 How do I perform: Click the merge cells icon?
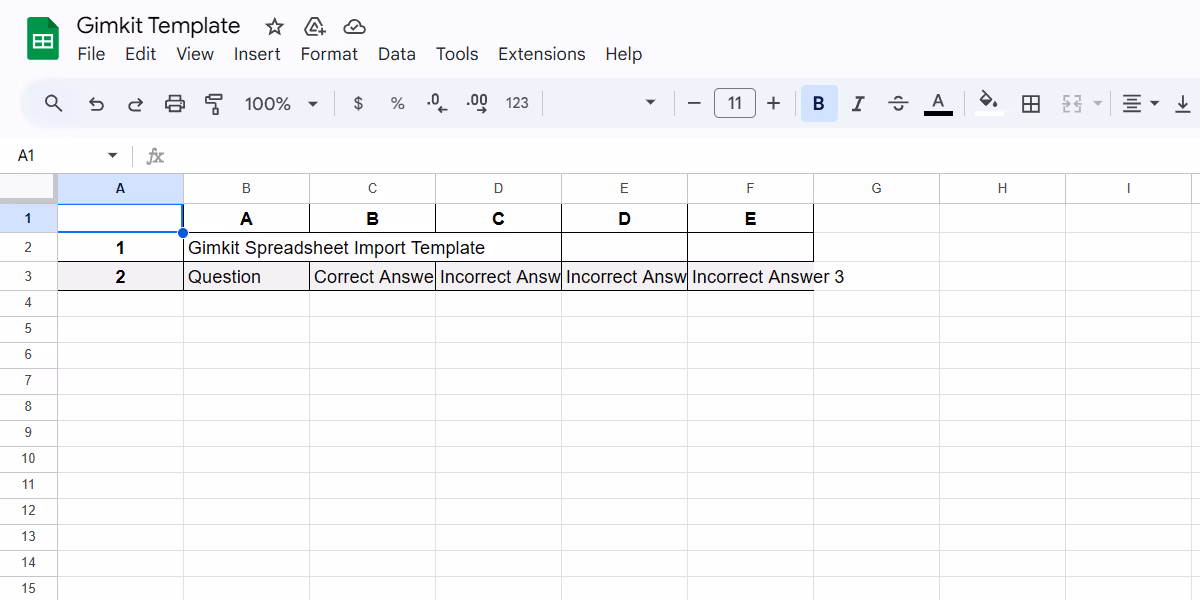pos(1072,103)
